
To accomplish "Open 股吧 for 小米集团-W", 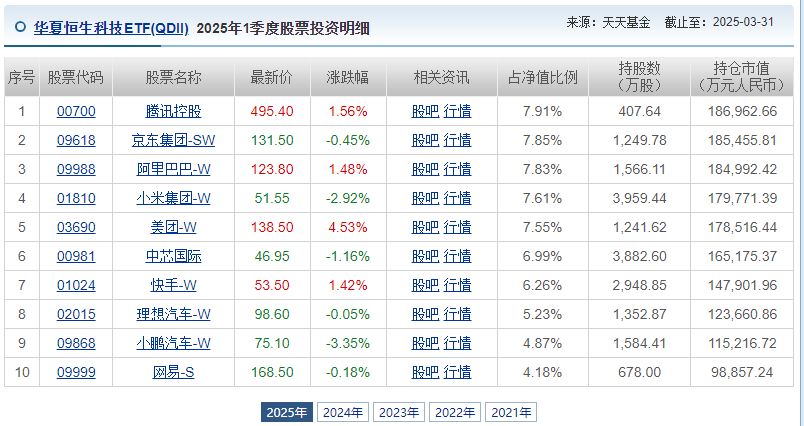I will click(x=425, y=198).
